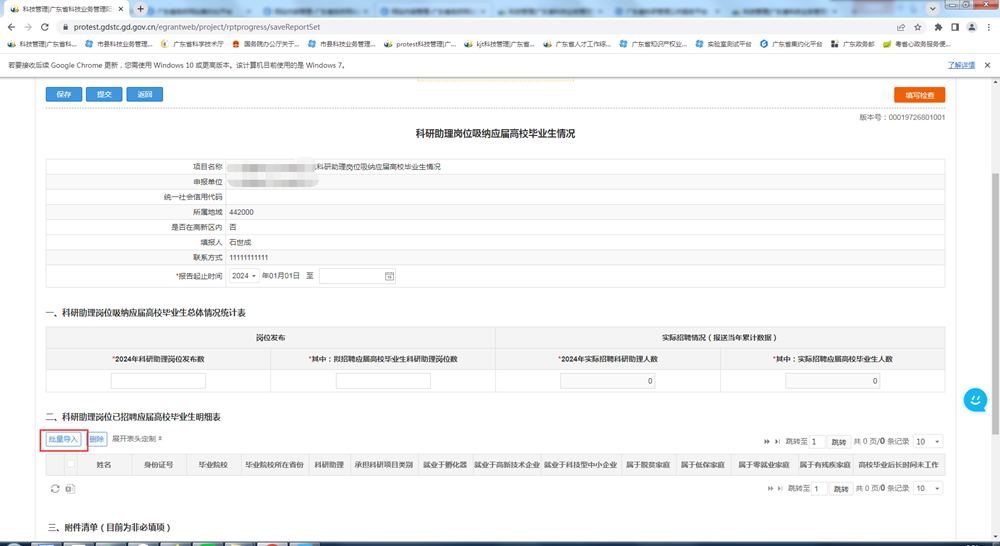
Task: Open the Chrome extensions puzzle icon
Action: (x=937, y=27)
